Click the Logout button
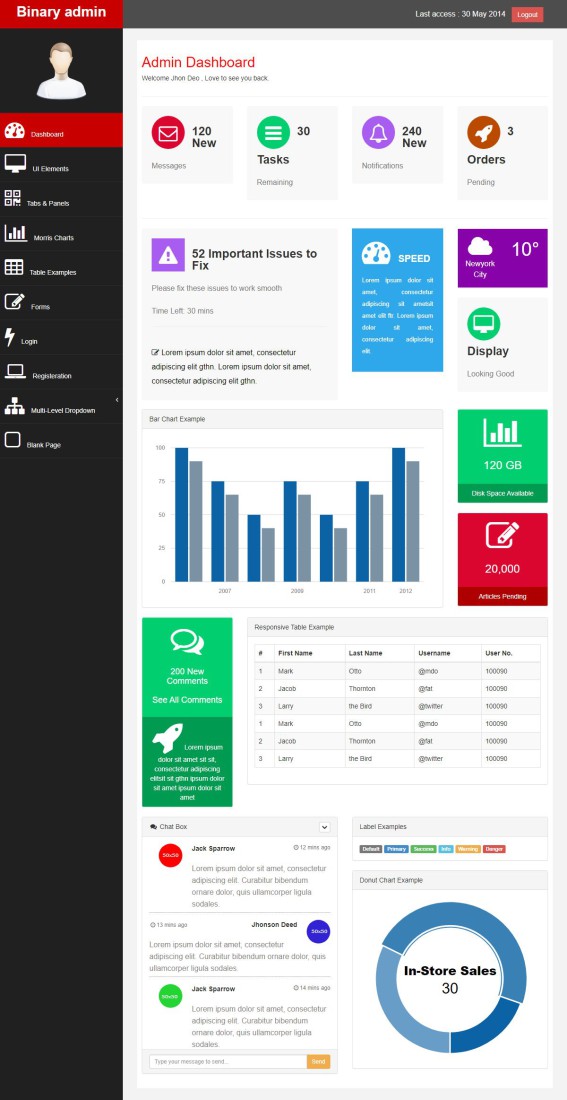 click(x=527, y=15)
